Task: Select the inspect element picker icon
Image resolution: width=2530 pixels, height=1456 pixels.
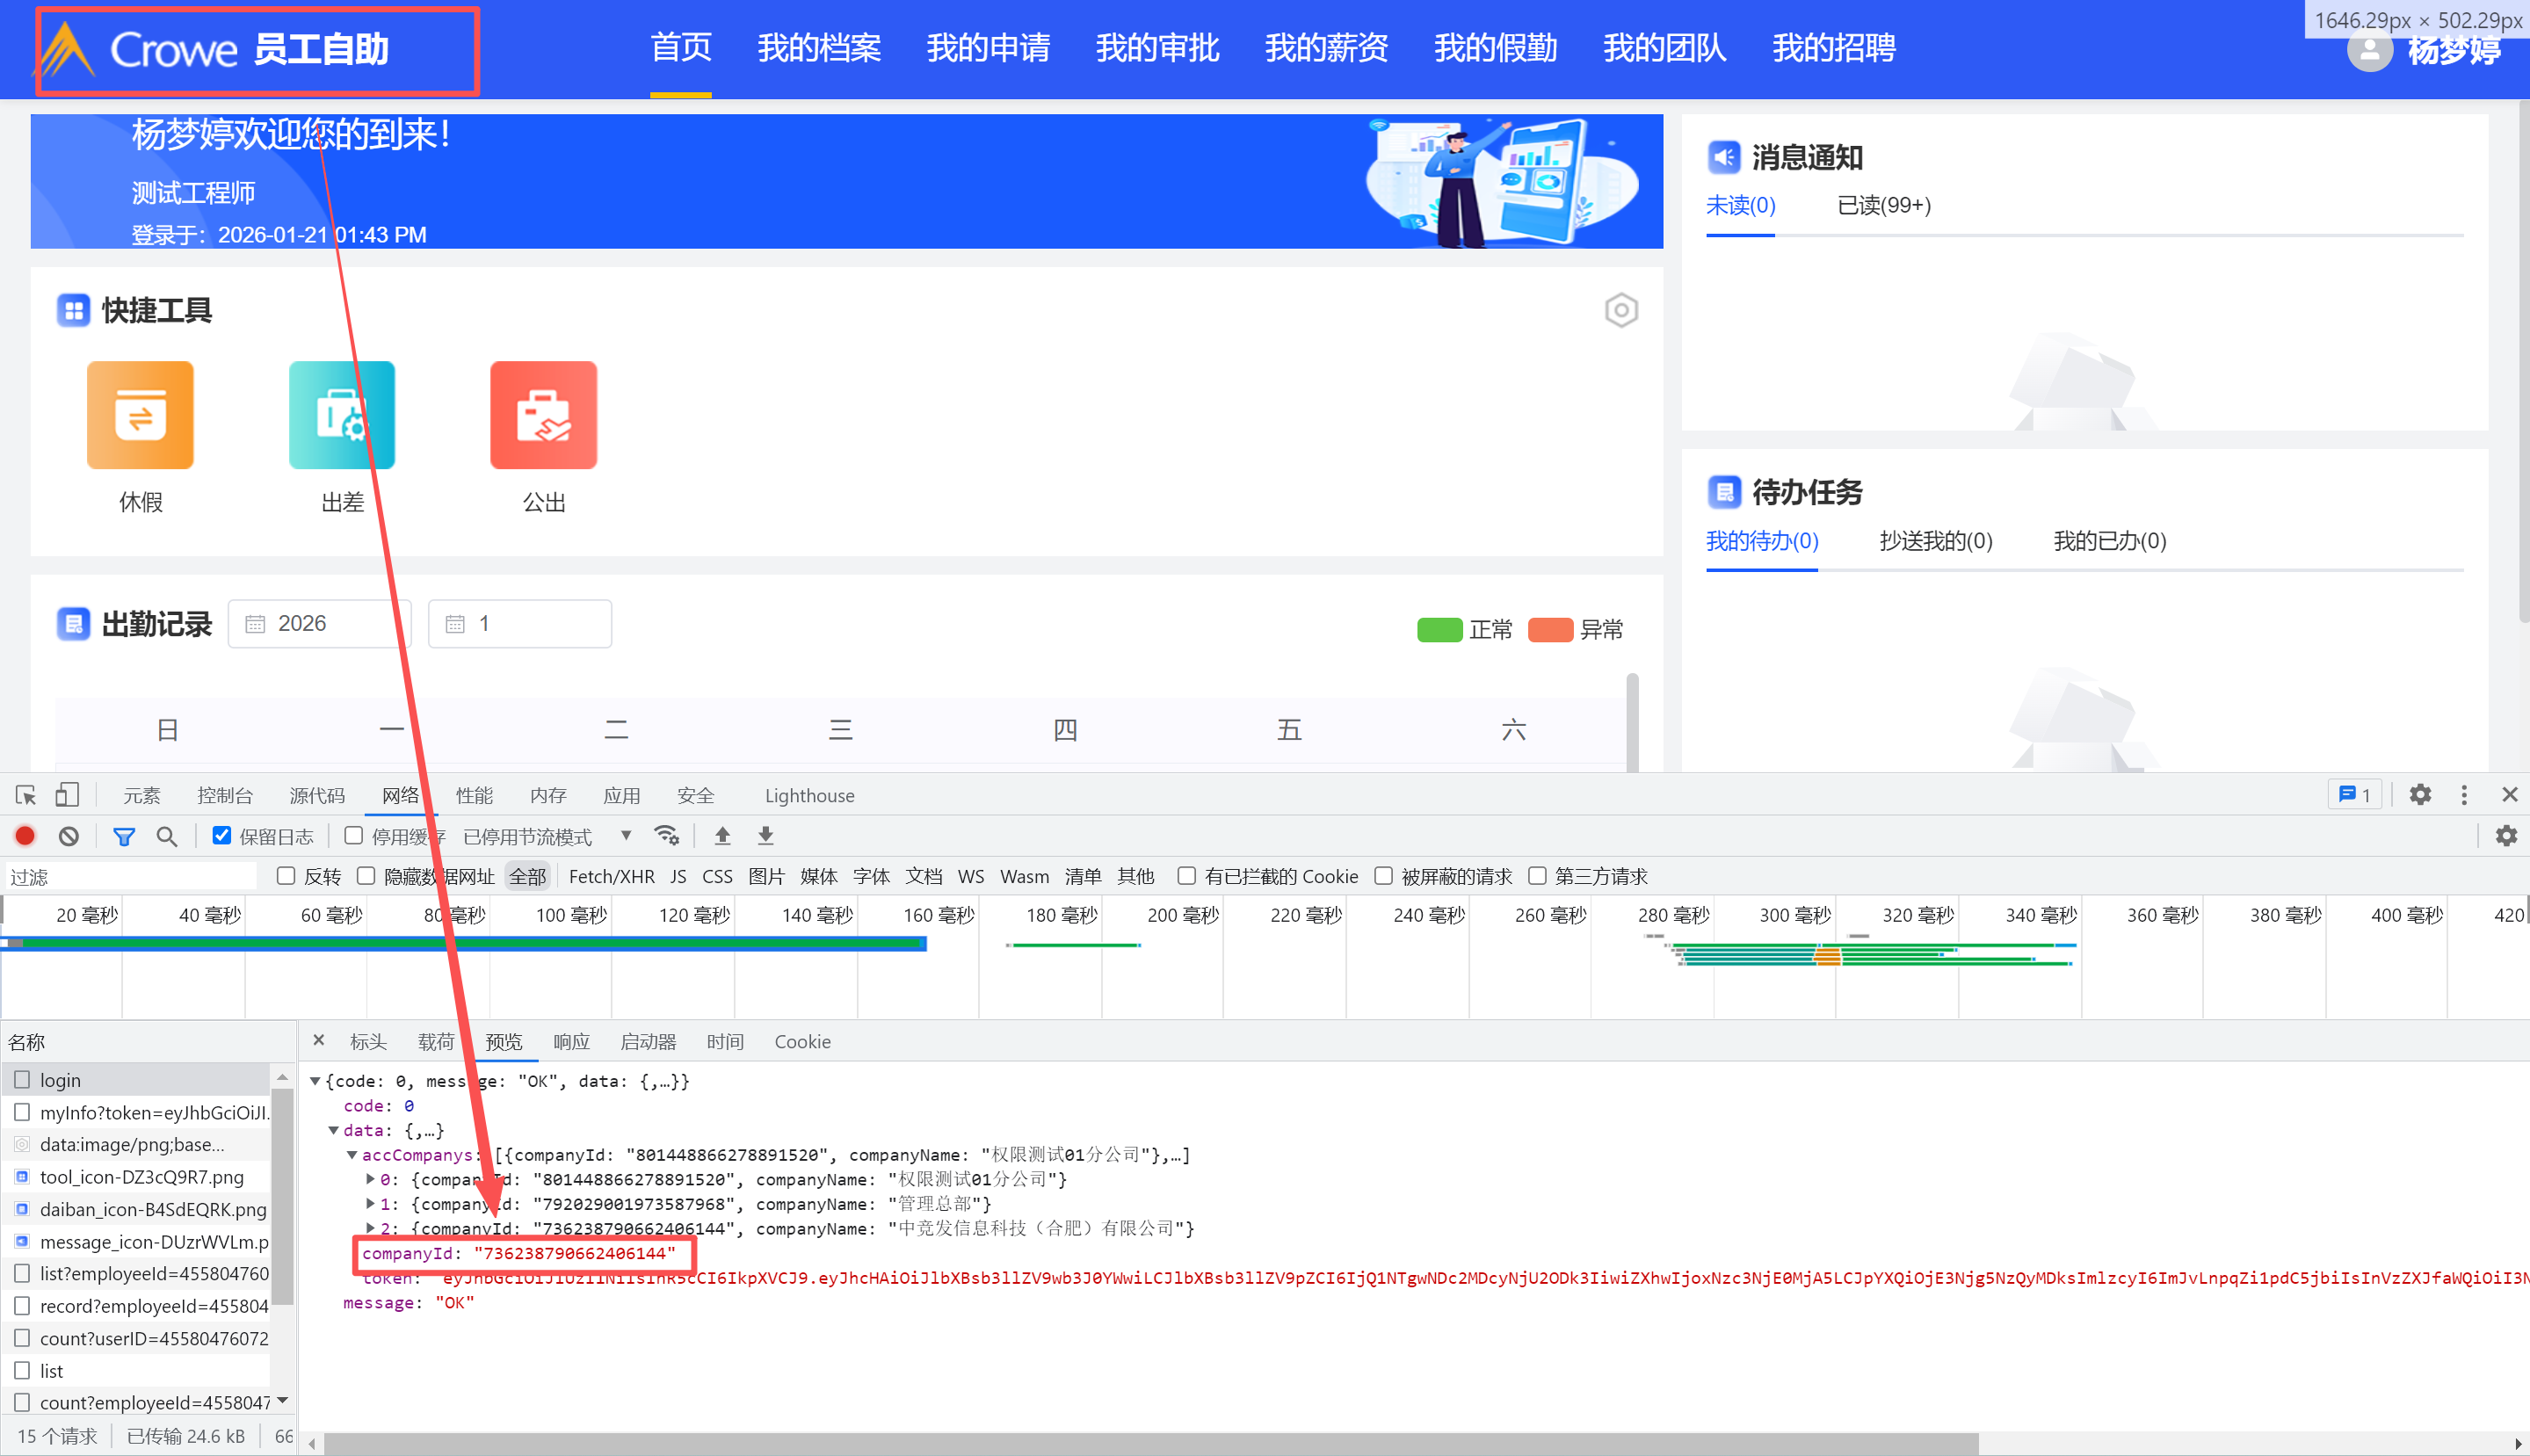Action: tap(26, 795)
